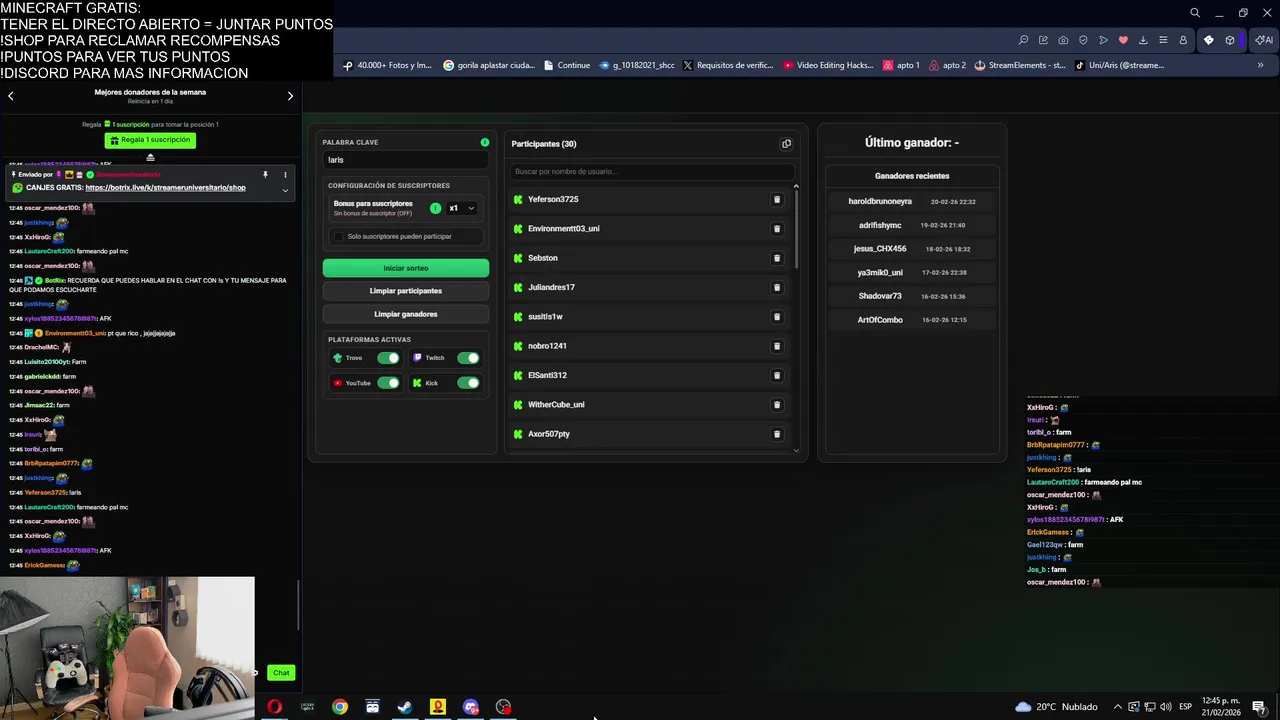Delete participant susitis1w via its trash icon
This screenshot has width=1280, height=720.
coord(776,317)
